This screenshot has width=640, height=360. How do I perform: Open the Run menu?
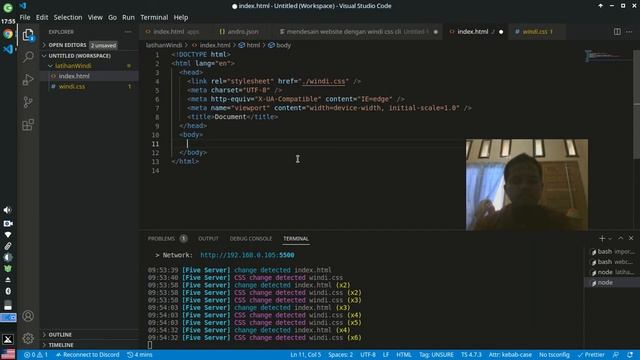point(128,17)
